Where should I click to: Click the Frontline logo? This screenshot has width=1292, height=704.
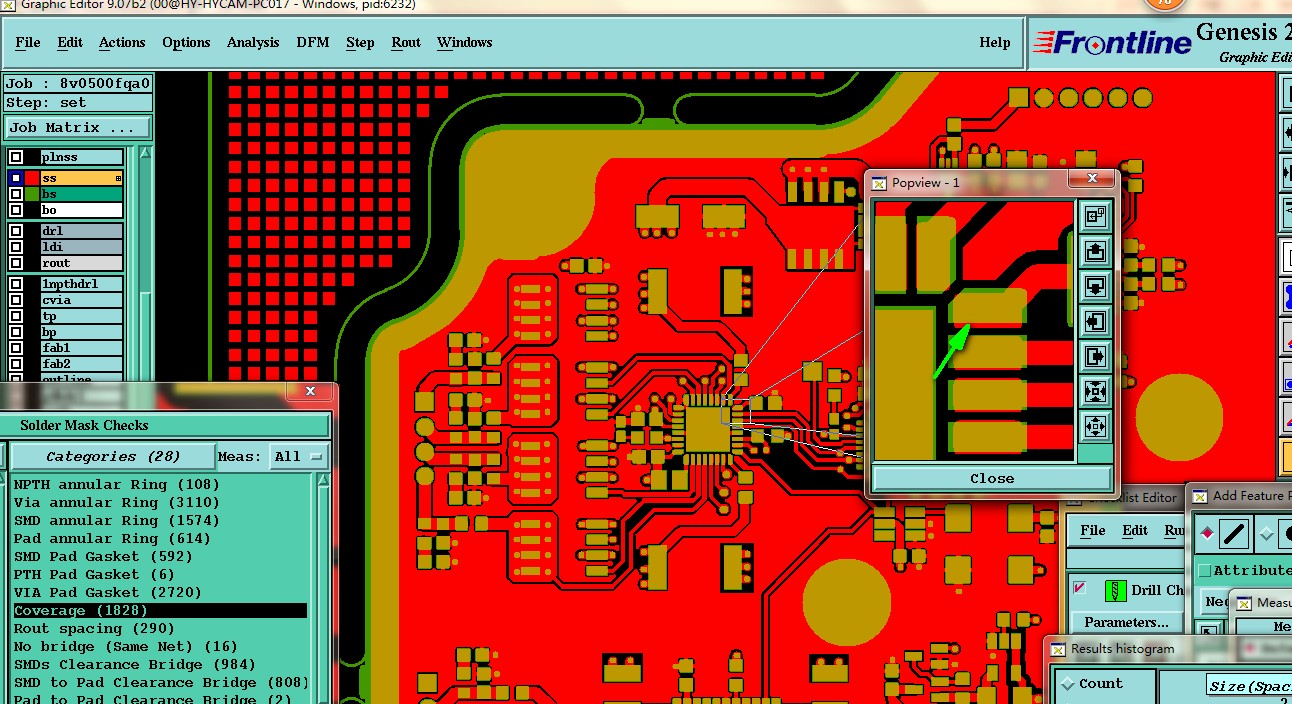coord(1112,42)
